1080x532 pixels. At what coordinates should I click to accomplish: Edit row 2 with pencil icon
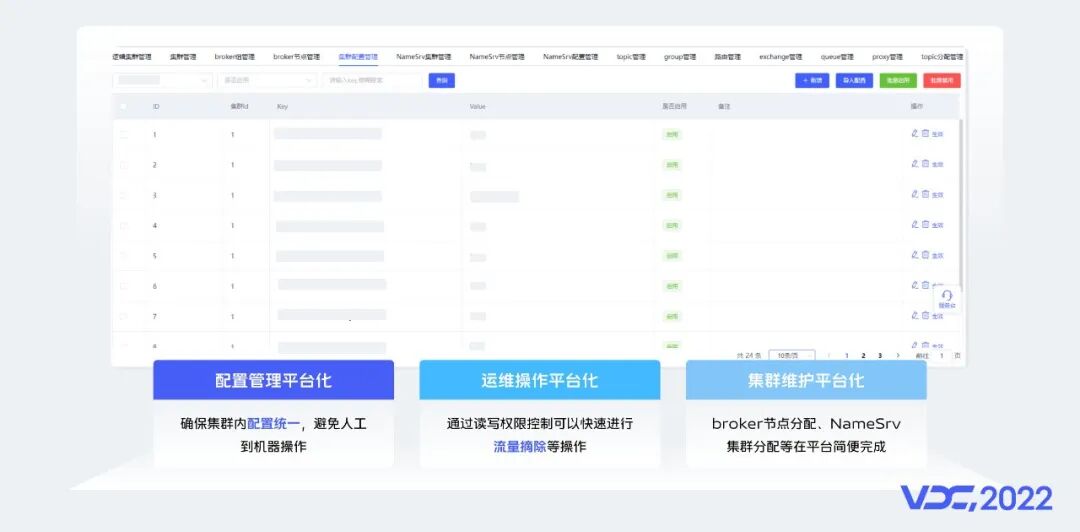(915, 164)
